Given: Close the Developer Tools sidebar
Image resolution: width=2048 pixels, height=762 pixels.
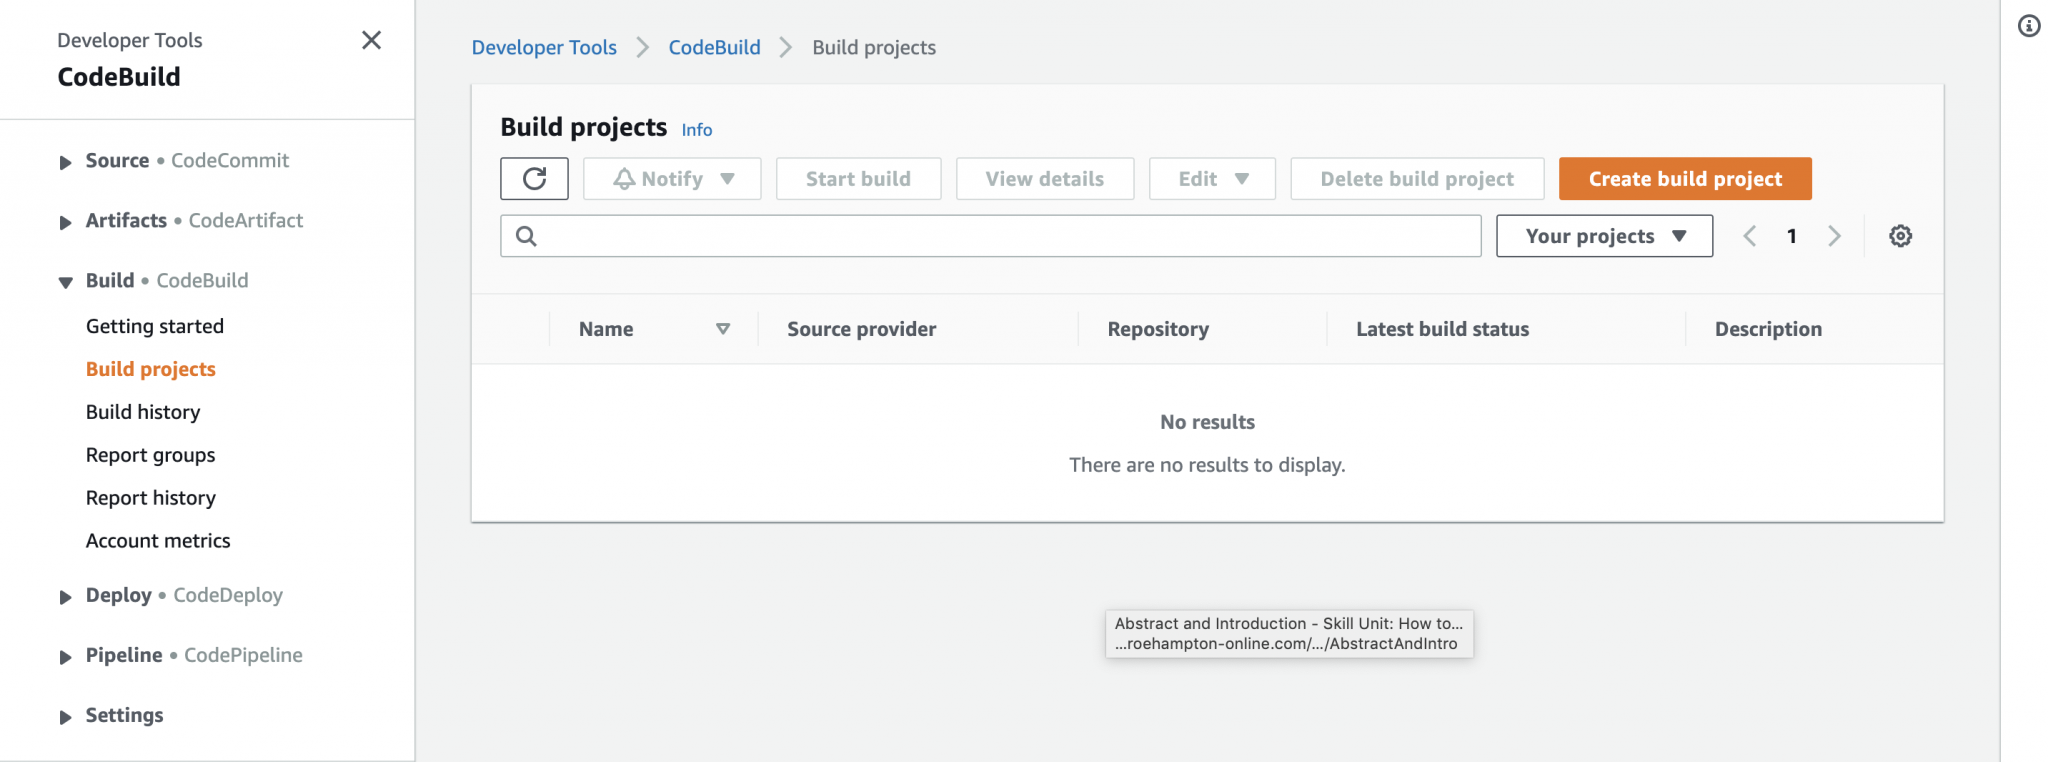Looking at the screenshot, I should click(371, 40).
